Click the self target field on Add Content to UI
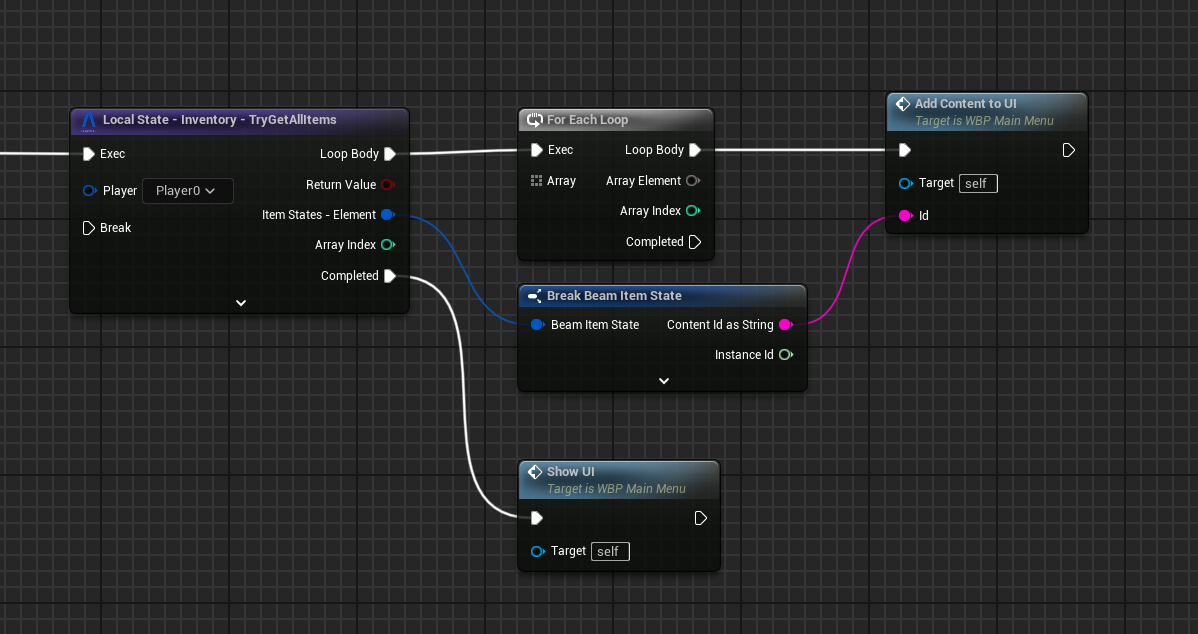The width and height of the screenshot is (1198, 634). (x=978, y=184)
